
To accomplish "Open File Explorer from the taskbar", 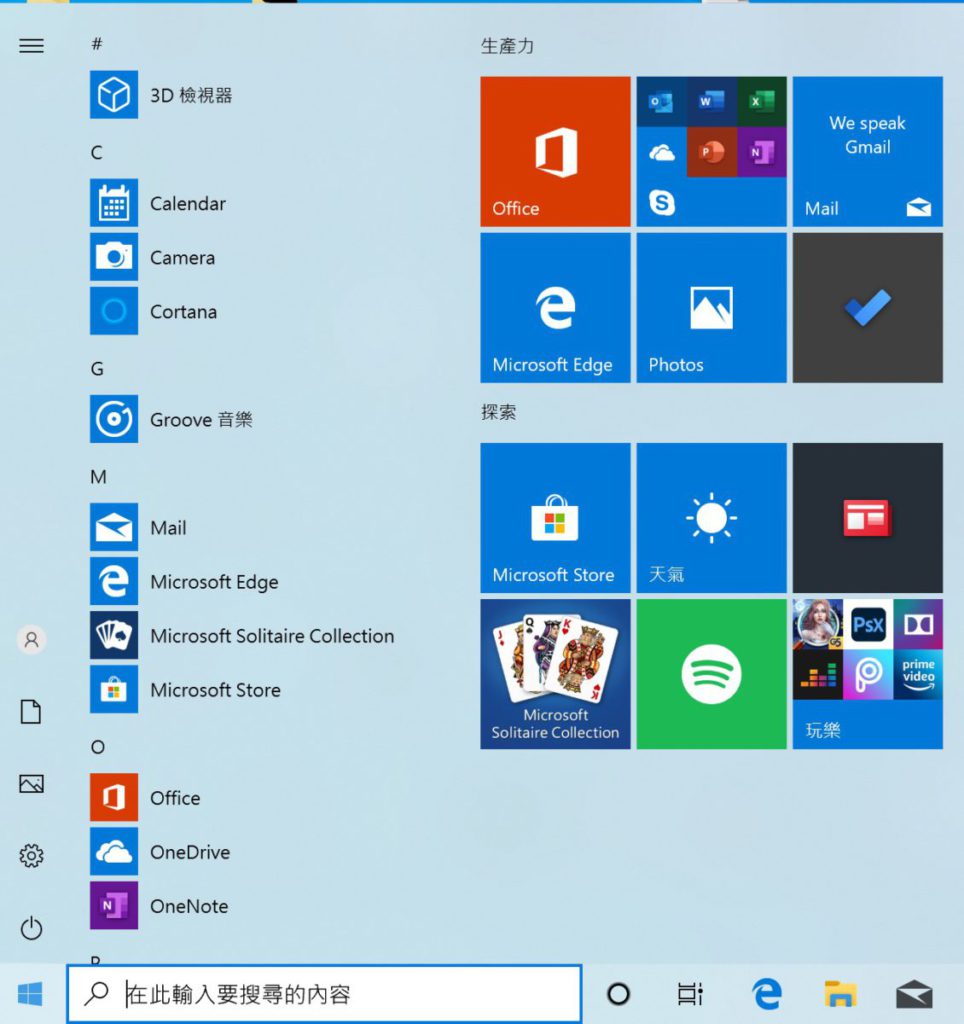I will pyautogui.click(x=840, y=994).
